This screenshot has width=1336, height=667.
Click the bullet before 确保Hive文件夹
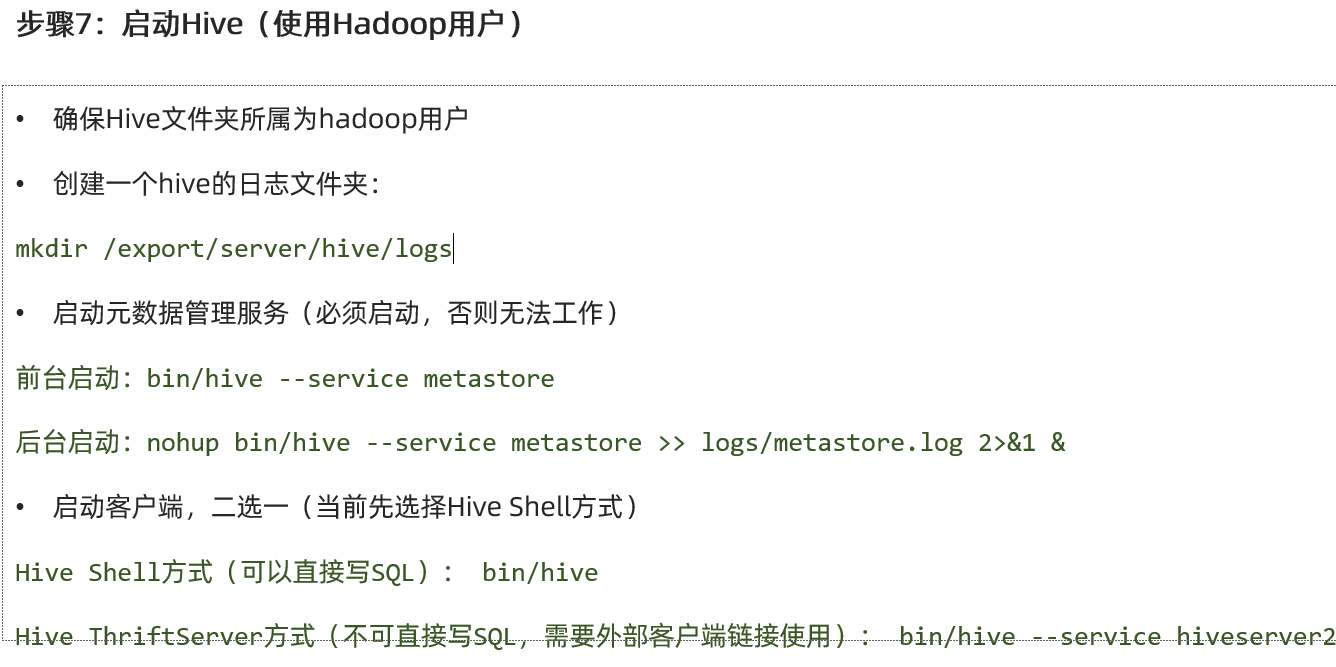[x=21, y=119]
